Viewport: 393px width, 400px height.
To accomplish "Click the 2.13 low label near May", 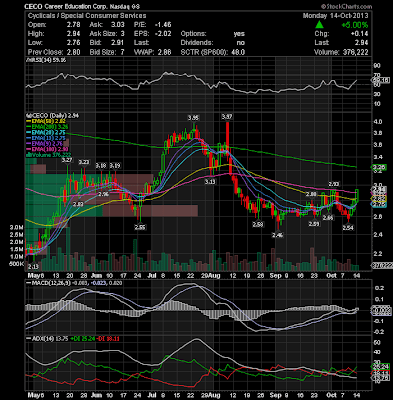I will tap(33, 267).
